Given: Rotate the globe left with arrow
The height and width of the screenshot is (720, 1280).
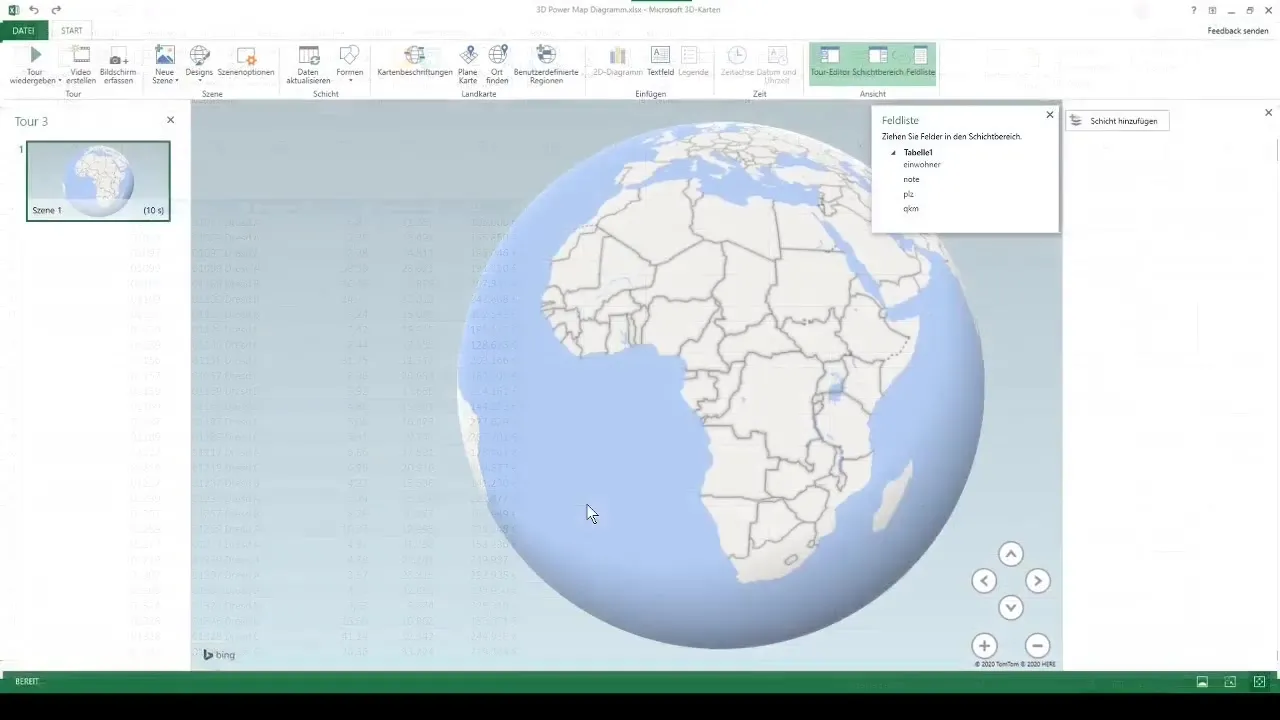Looking at the screenshot, I should 984,581.
